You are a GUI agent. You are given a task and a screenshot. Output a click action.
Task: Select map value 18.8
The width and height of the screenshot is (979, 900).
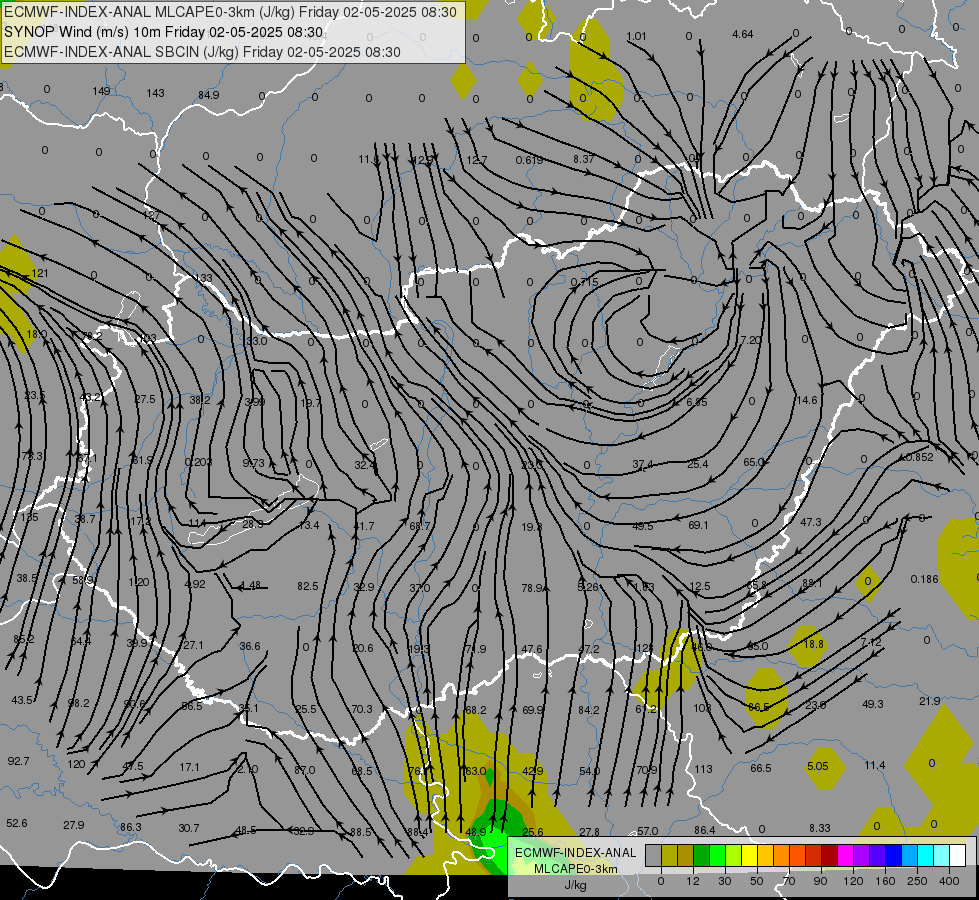point(814,644)
